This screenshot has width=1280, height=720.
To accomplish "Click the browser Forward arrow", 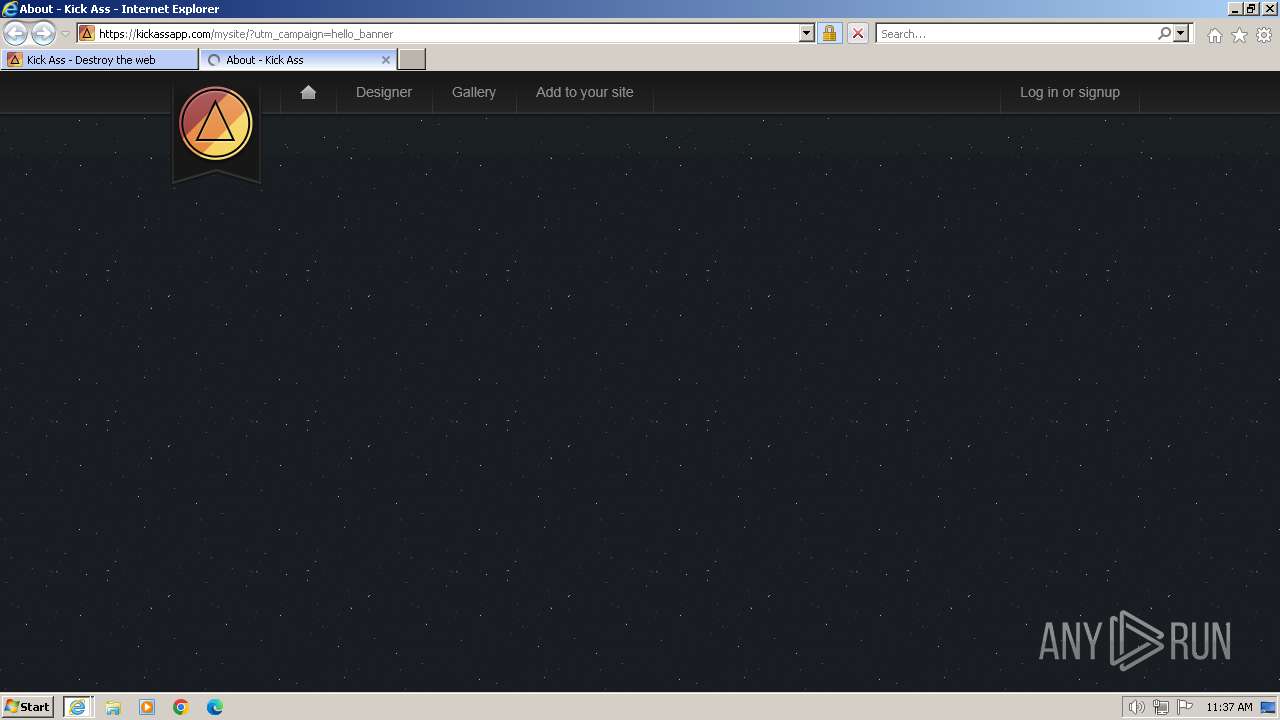I will pyautogui.click(x=43, y=33).
